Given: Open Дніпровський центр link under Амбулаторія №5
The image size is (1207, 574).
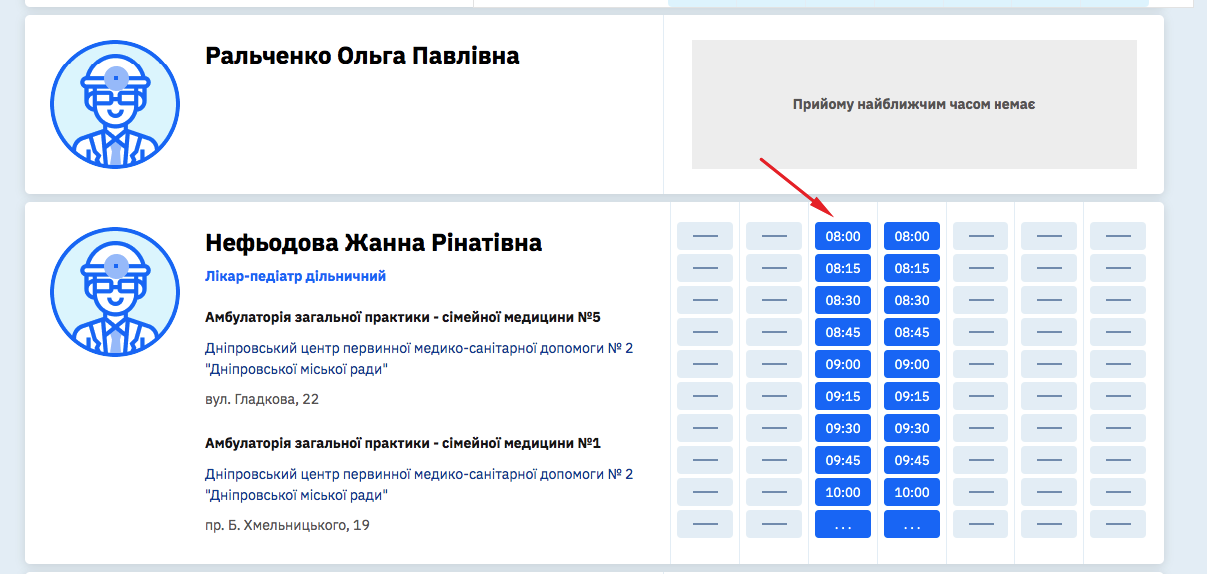Looking at the screenshot, I should coord(419,358).
